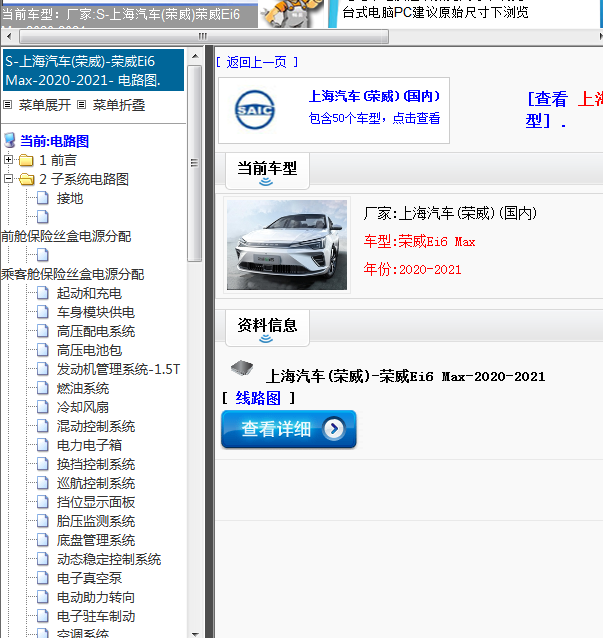Screen dimensions: 603x638
Task: Click the 当前:电路图 root label
Action: [55, 141]
